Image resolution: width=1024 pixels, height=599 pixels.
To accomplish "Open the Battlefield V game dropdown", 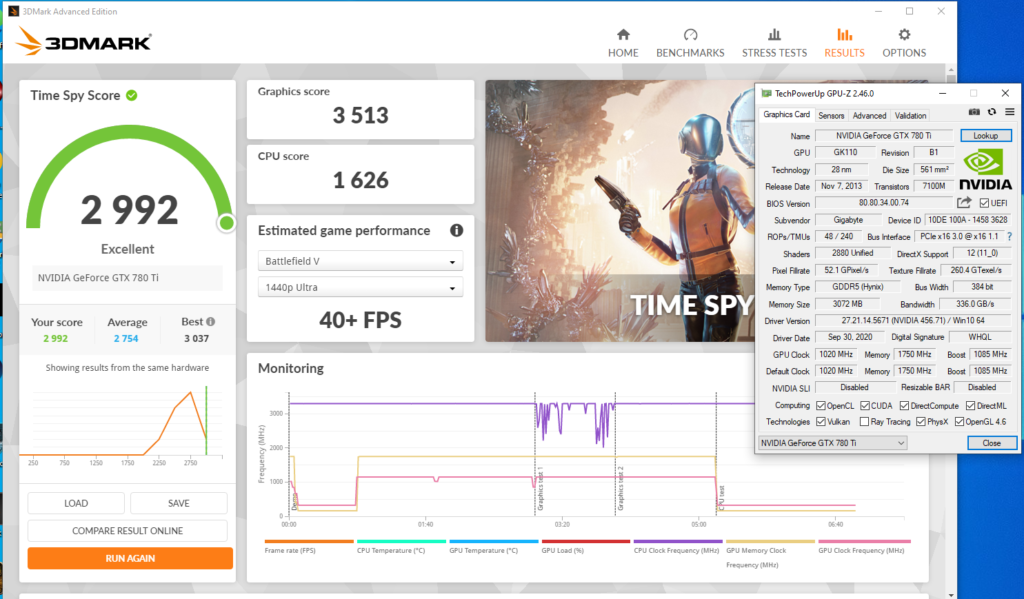I will [x=360, y=261].
